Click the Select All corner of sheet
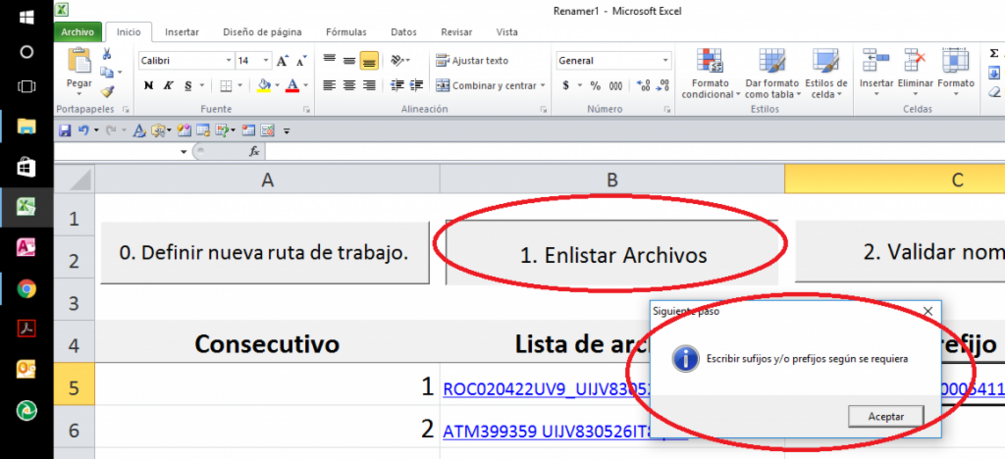Viewport: 1005px width, 459px height. coord(75,180)
